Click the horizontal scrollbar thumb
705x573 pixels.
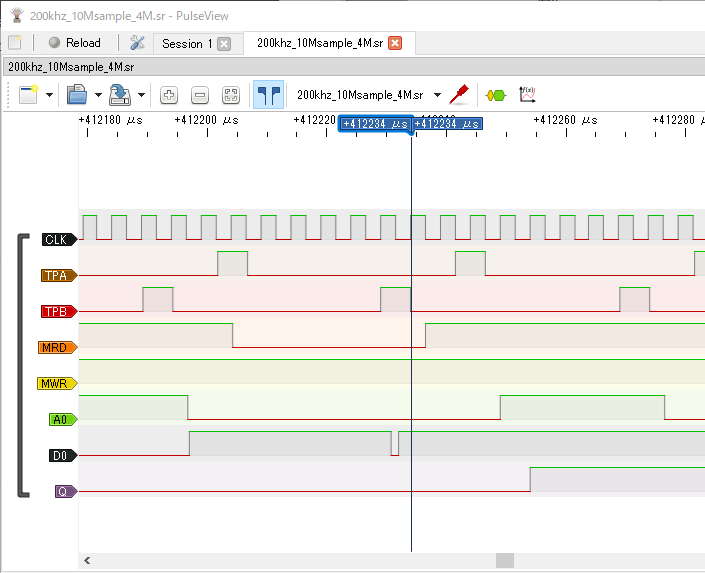point(504,561)
